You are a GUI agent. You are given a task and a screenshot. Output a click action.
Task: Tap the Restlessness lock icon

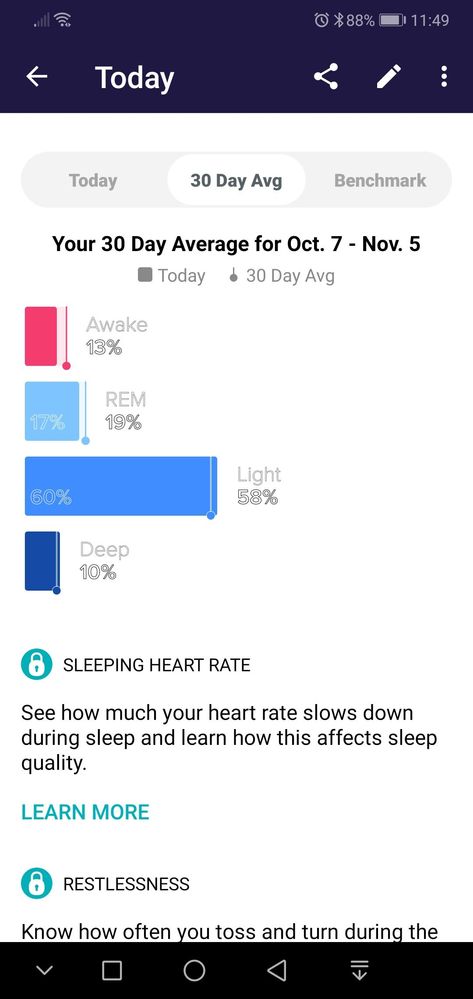pyautogui.click(x=36, y=884)
